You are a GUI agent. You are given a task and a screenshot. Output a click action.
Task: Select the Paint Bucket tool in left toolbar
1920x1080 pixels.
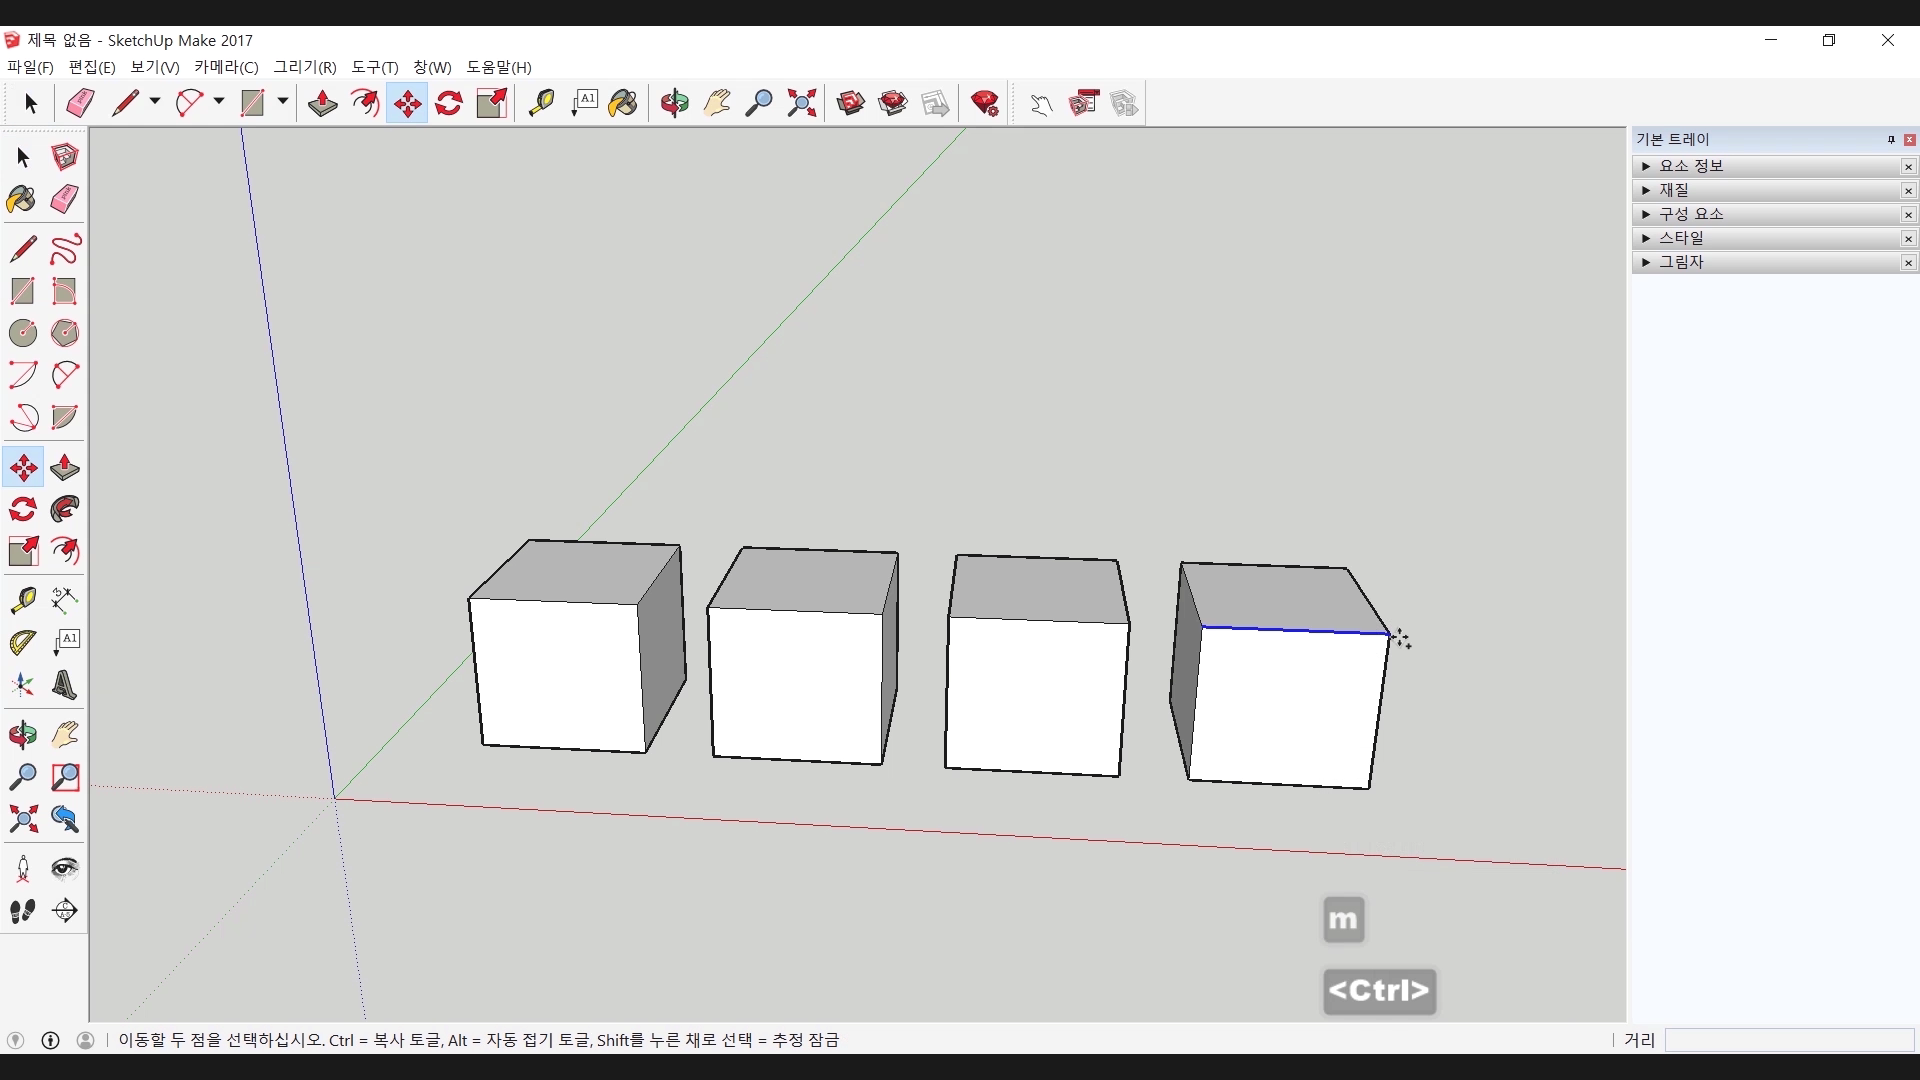click(x=22, y=199)
